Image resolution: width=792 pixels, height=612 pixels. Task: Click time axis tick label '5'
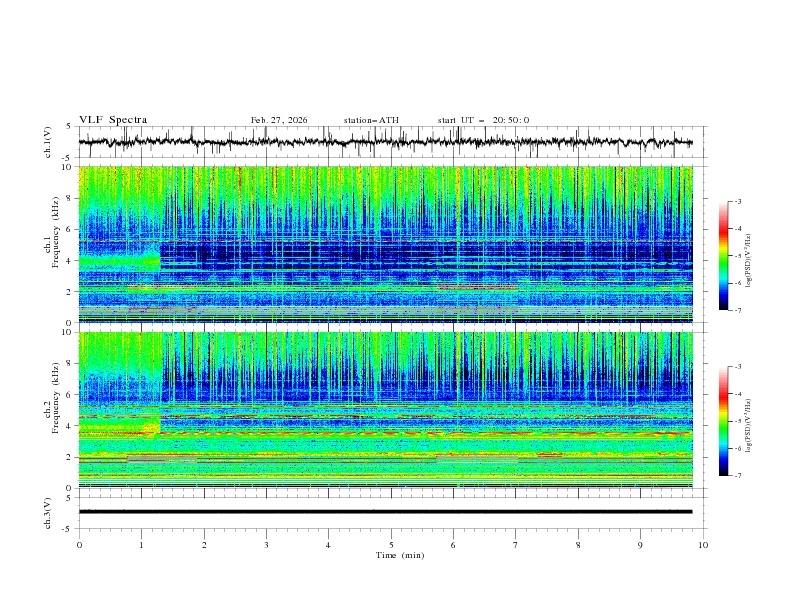(391, 545)
